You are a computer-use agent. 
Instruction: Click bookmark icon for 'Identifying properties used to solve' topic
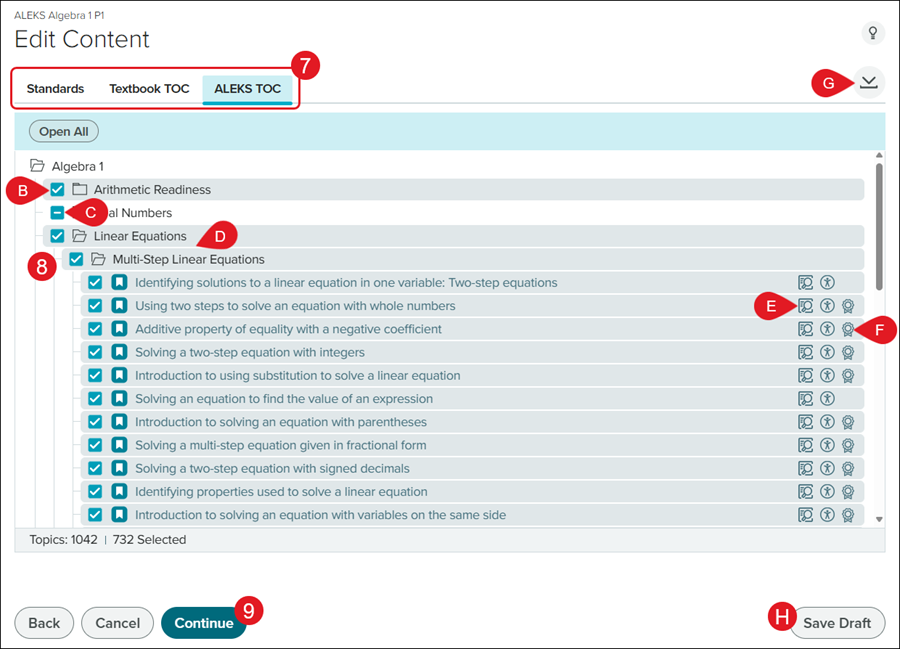pos(119,492)
